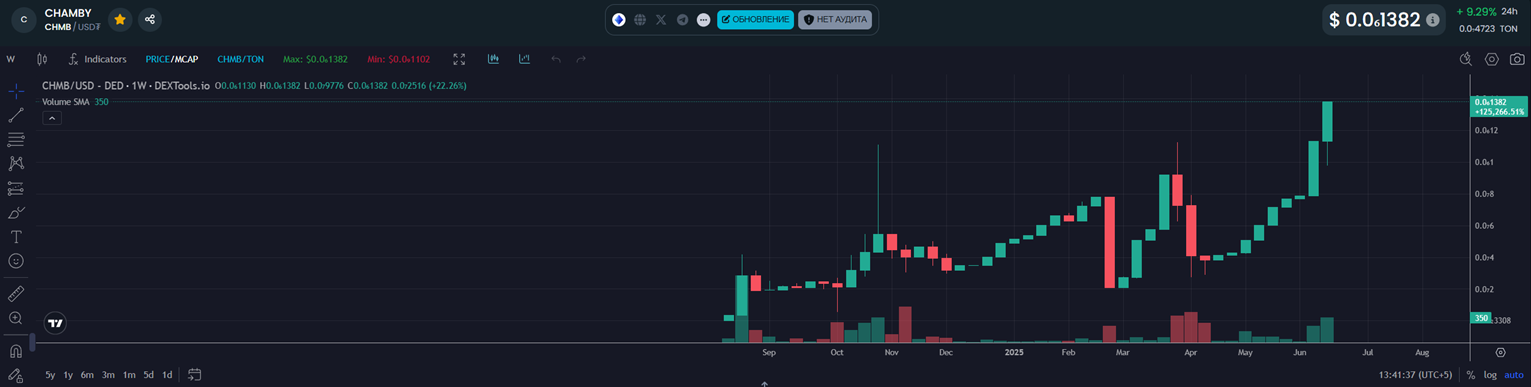Select the 3m time range
Screen dimensions: 1531x387
pos(108,375)
